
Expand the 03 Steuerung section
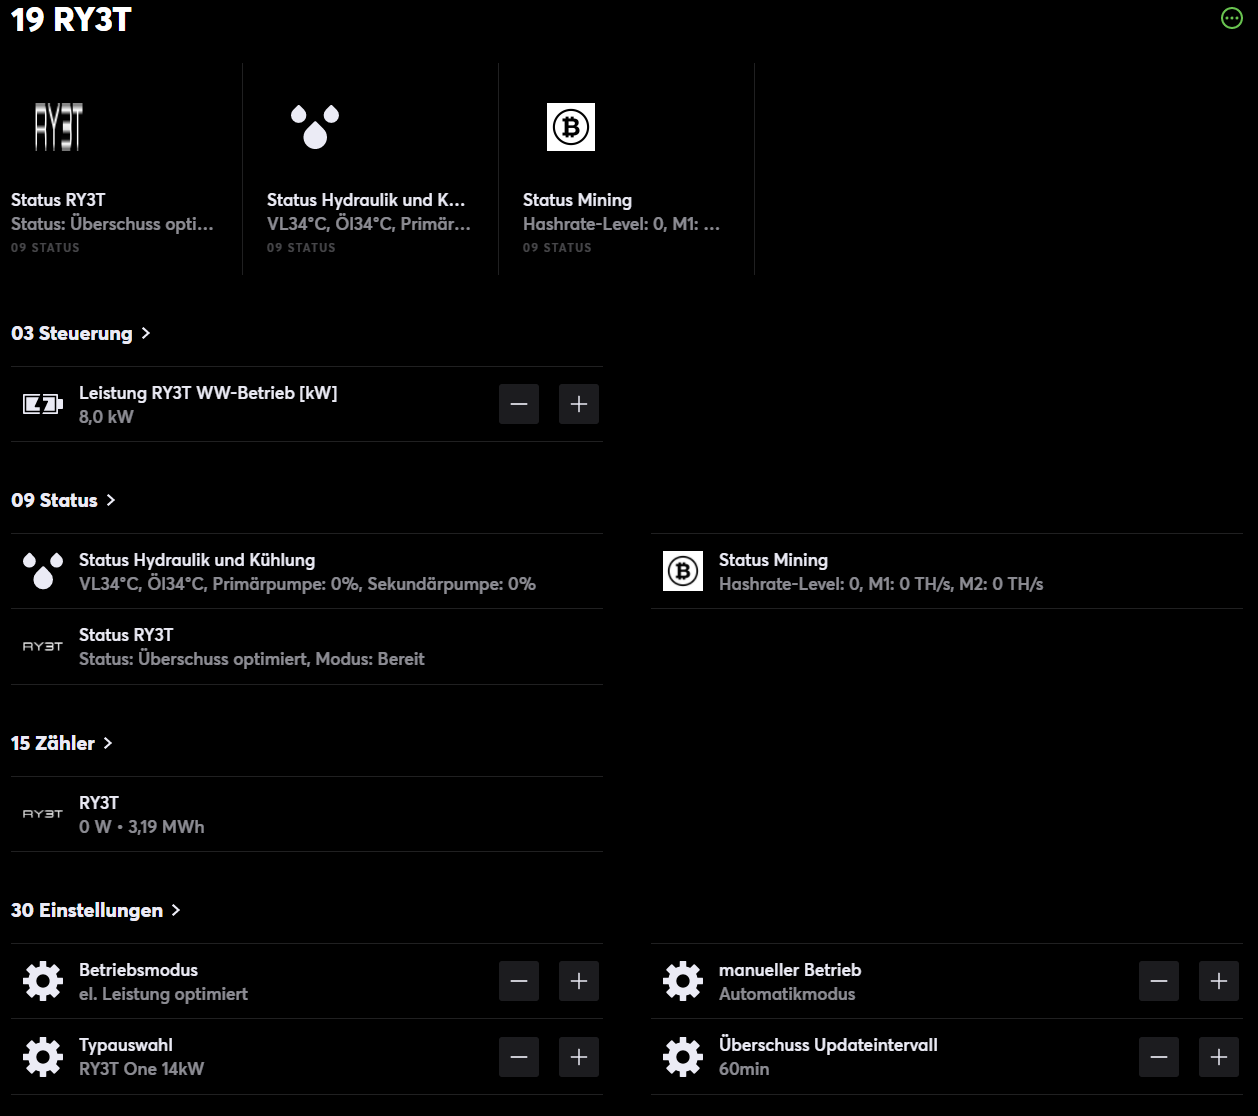click(x=80, y=333)
